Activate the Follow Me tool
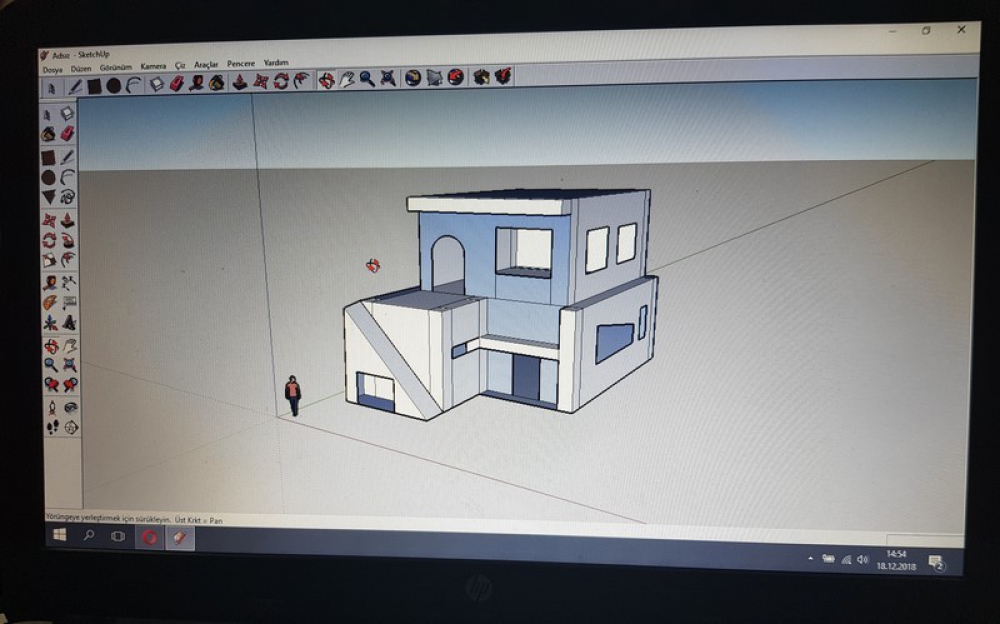 pos(68,240)
